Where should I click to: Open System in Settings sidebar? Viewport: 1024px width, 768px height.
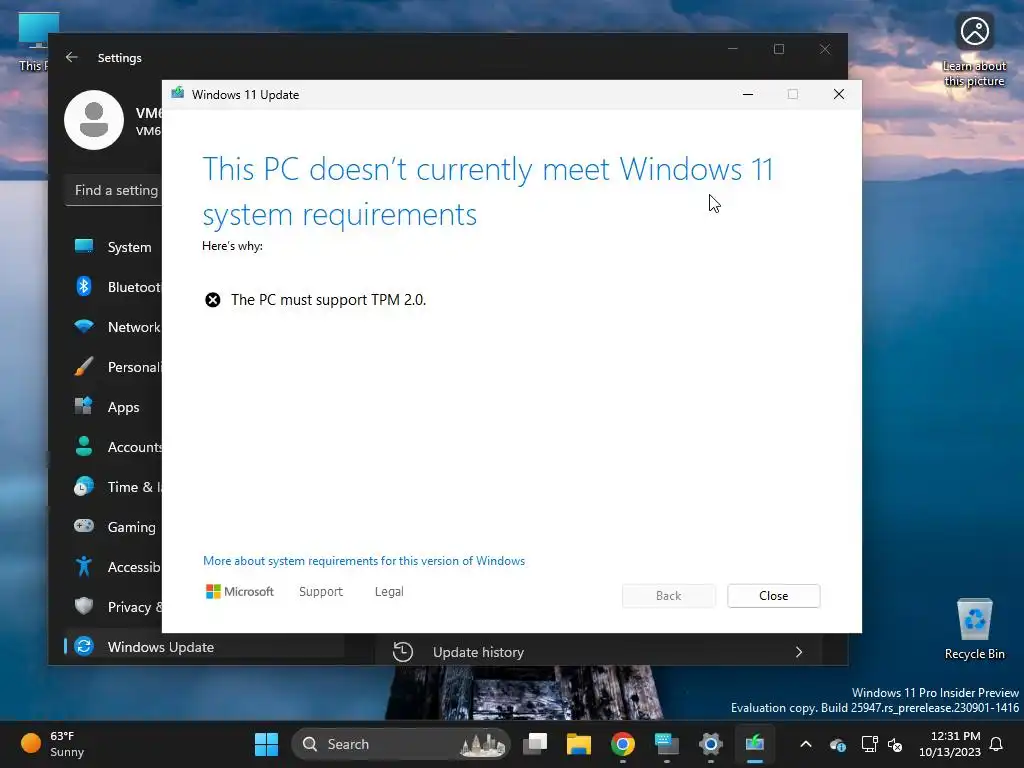(114, 247)
